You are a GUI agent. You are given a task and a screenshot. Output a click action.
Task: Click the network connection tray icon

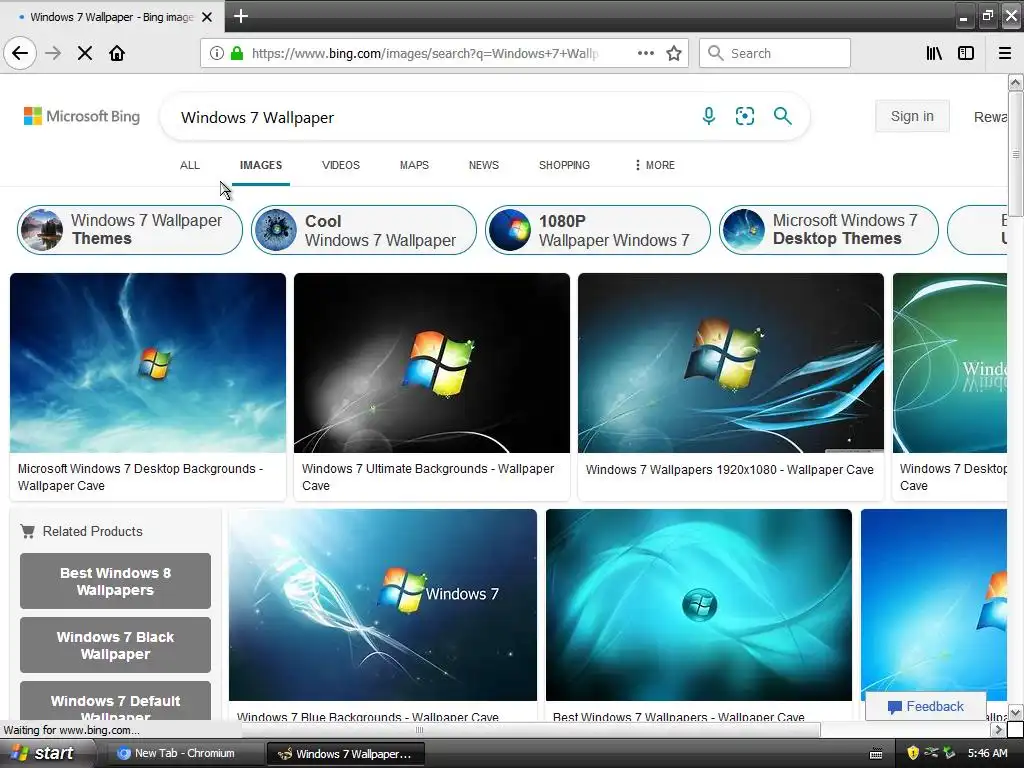click(x=931, y=753)
